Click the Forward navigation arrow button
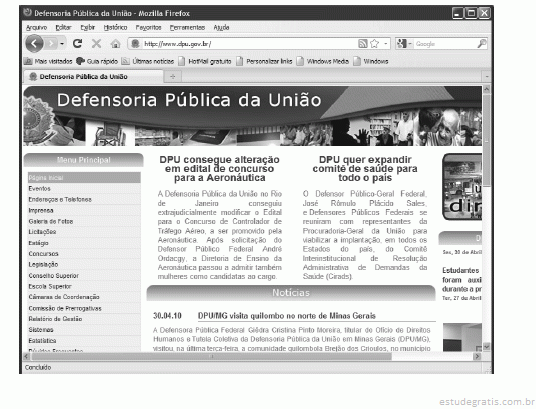Image resolution: width=536 pixels, height=409 pixels. [x=51, y=44]
